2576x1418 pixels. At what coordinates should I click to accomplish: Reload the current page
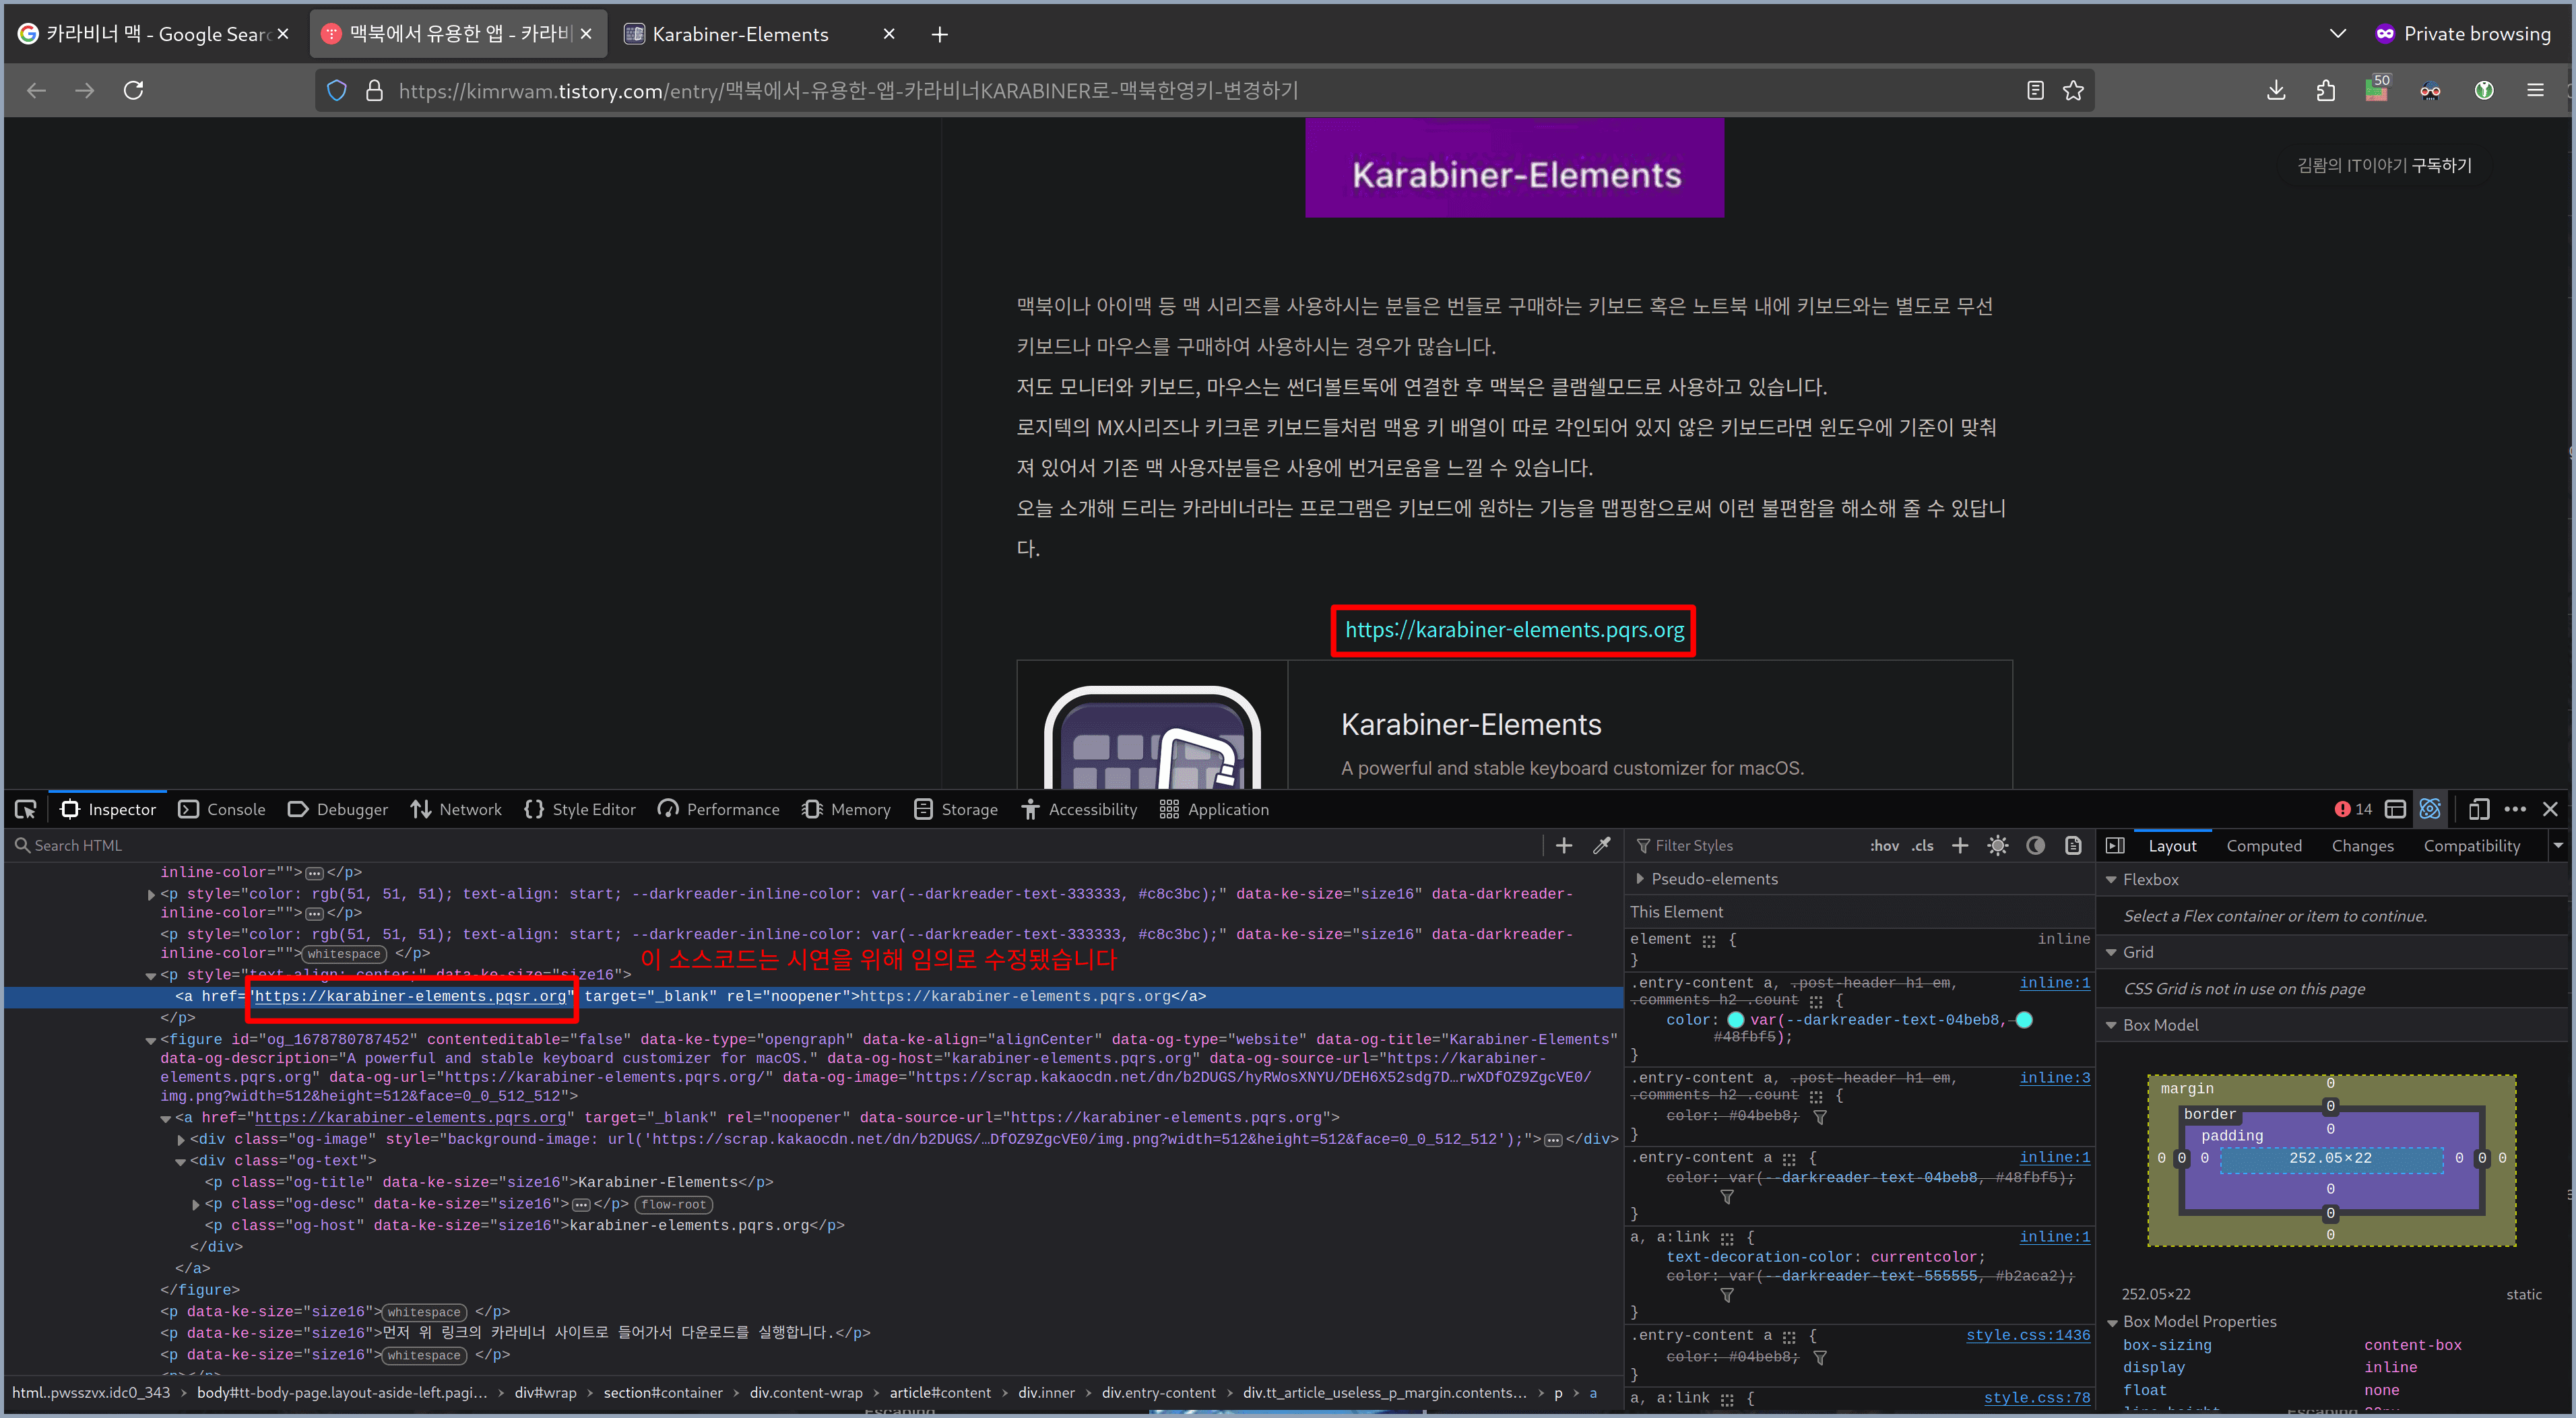133,90
